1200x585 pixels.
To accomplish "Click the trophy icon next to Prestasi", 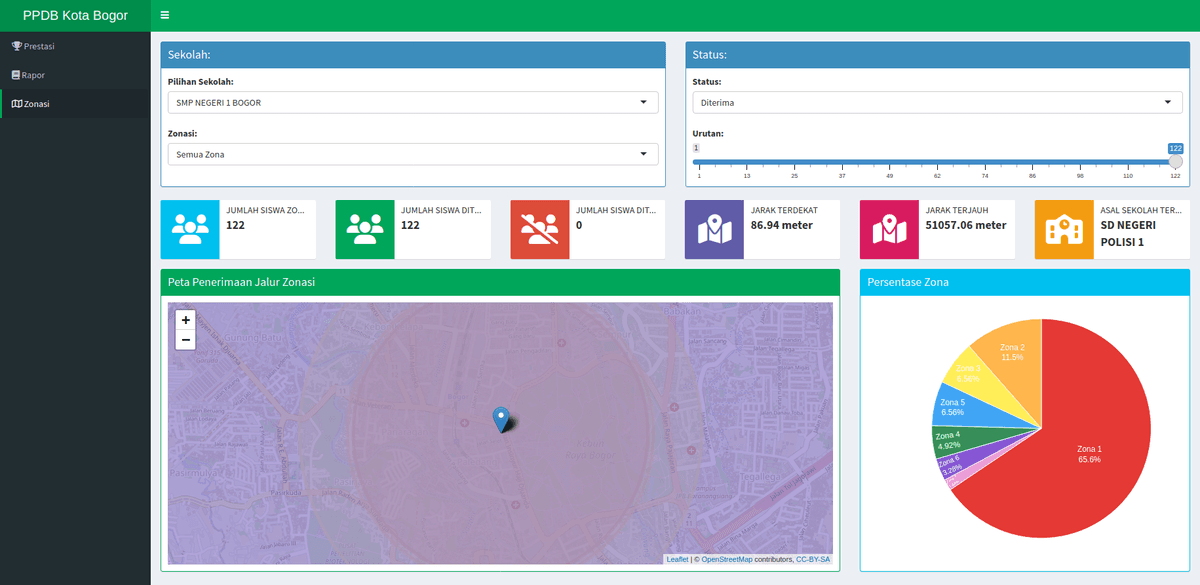I will click(x=16, y=46).
